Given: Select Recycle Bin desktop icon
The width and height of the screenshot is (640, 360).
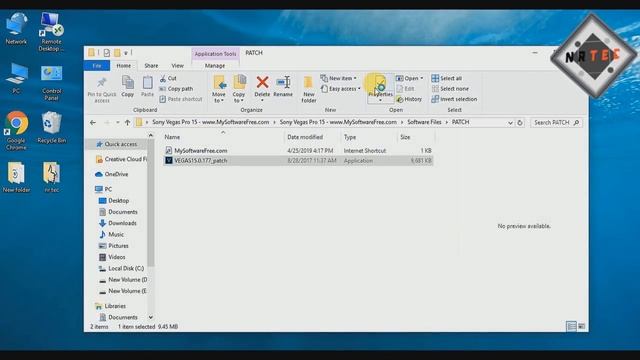Looking at the screenshot, I should (x=51, y=128).
